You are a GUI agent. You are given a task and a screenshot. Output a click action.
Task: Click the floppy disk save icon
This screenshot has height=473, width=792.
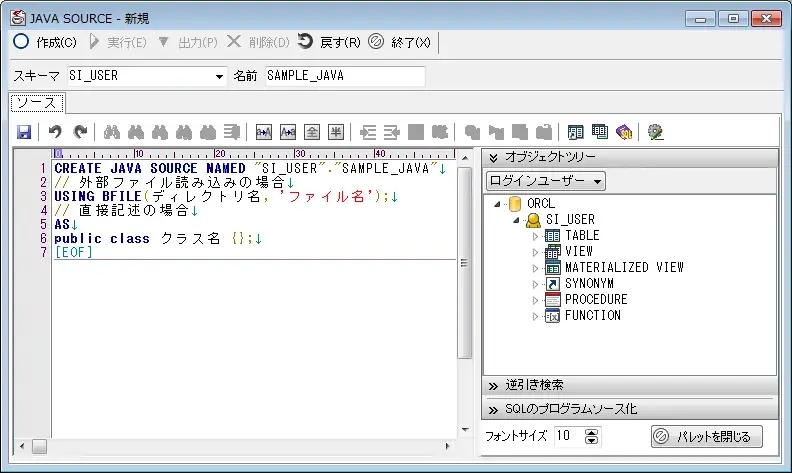(x=24, y=132)
